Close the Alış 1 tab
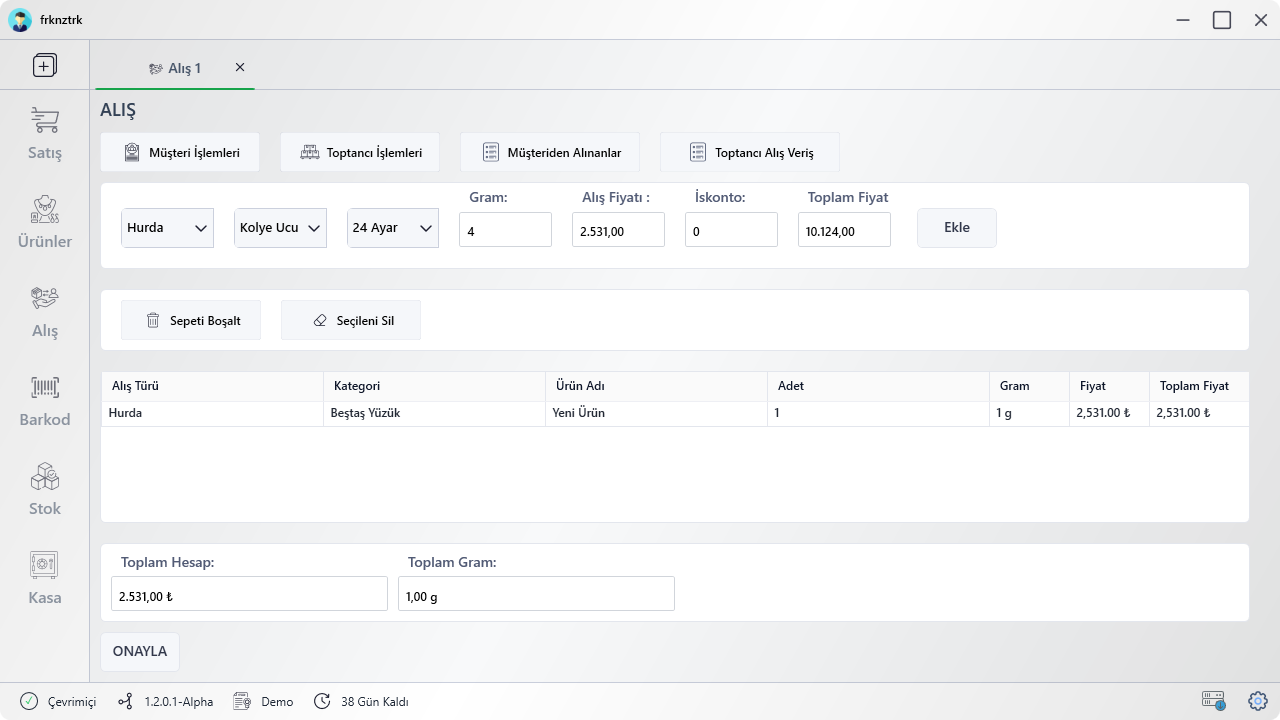 [240, 67]
